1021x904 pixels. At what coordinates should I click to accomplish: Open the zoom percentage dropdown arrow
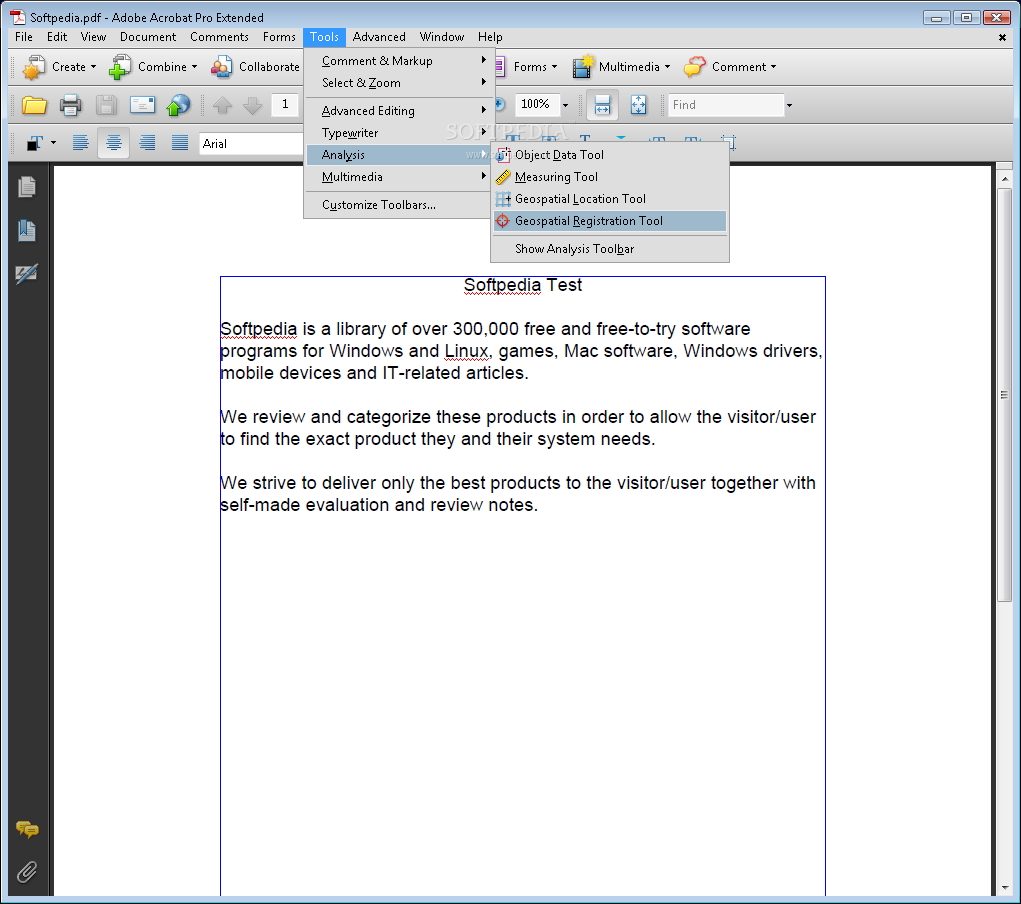[x=565, y=105]
